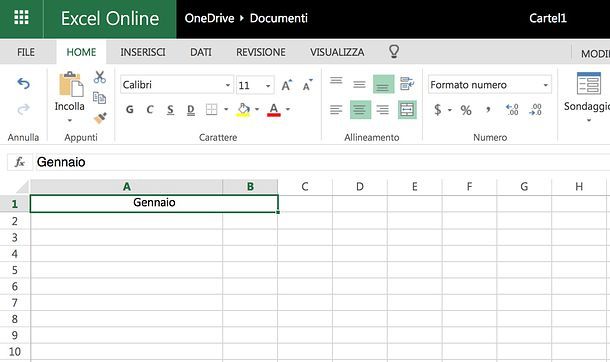The width and height of the screenshot is (610, 362).
Task: Select the merged cell with Gennaio
Action: coord(154,204)
